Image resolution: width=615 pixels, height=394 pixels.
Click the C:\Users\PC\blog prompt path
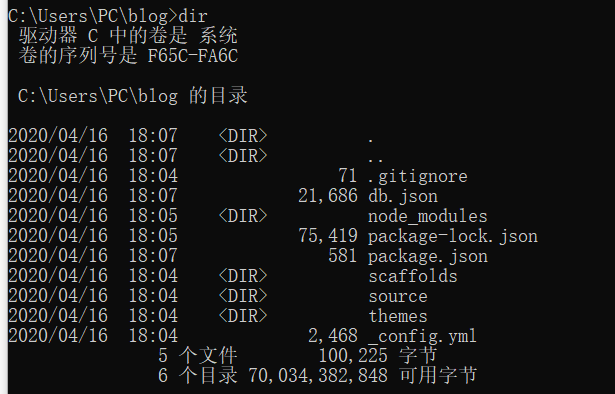[88, 16]
